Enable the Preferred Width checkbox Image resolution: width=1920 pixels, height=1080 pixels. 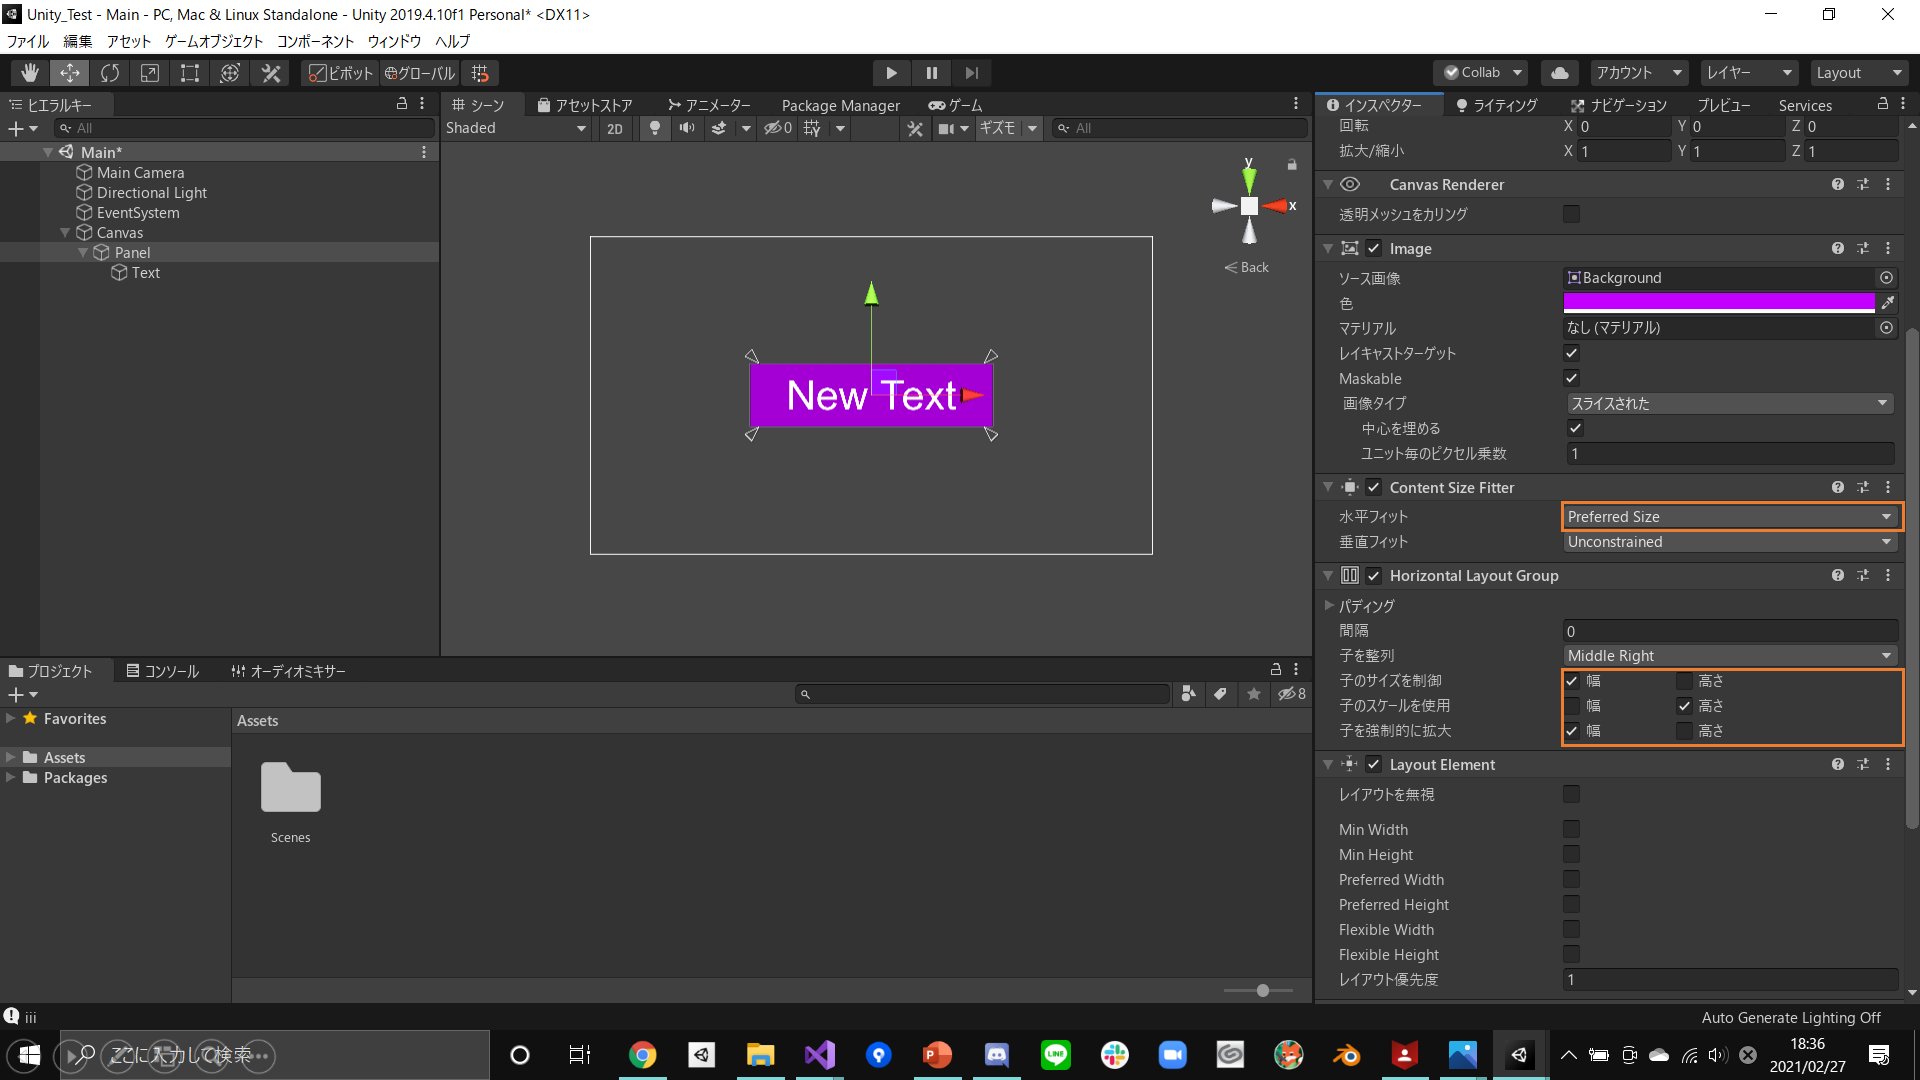click(x=1571, y=879)
